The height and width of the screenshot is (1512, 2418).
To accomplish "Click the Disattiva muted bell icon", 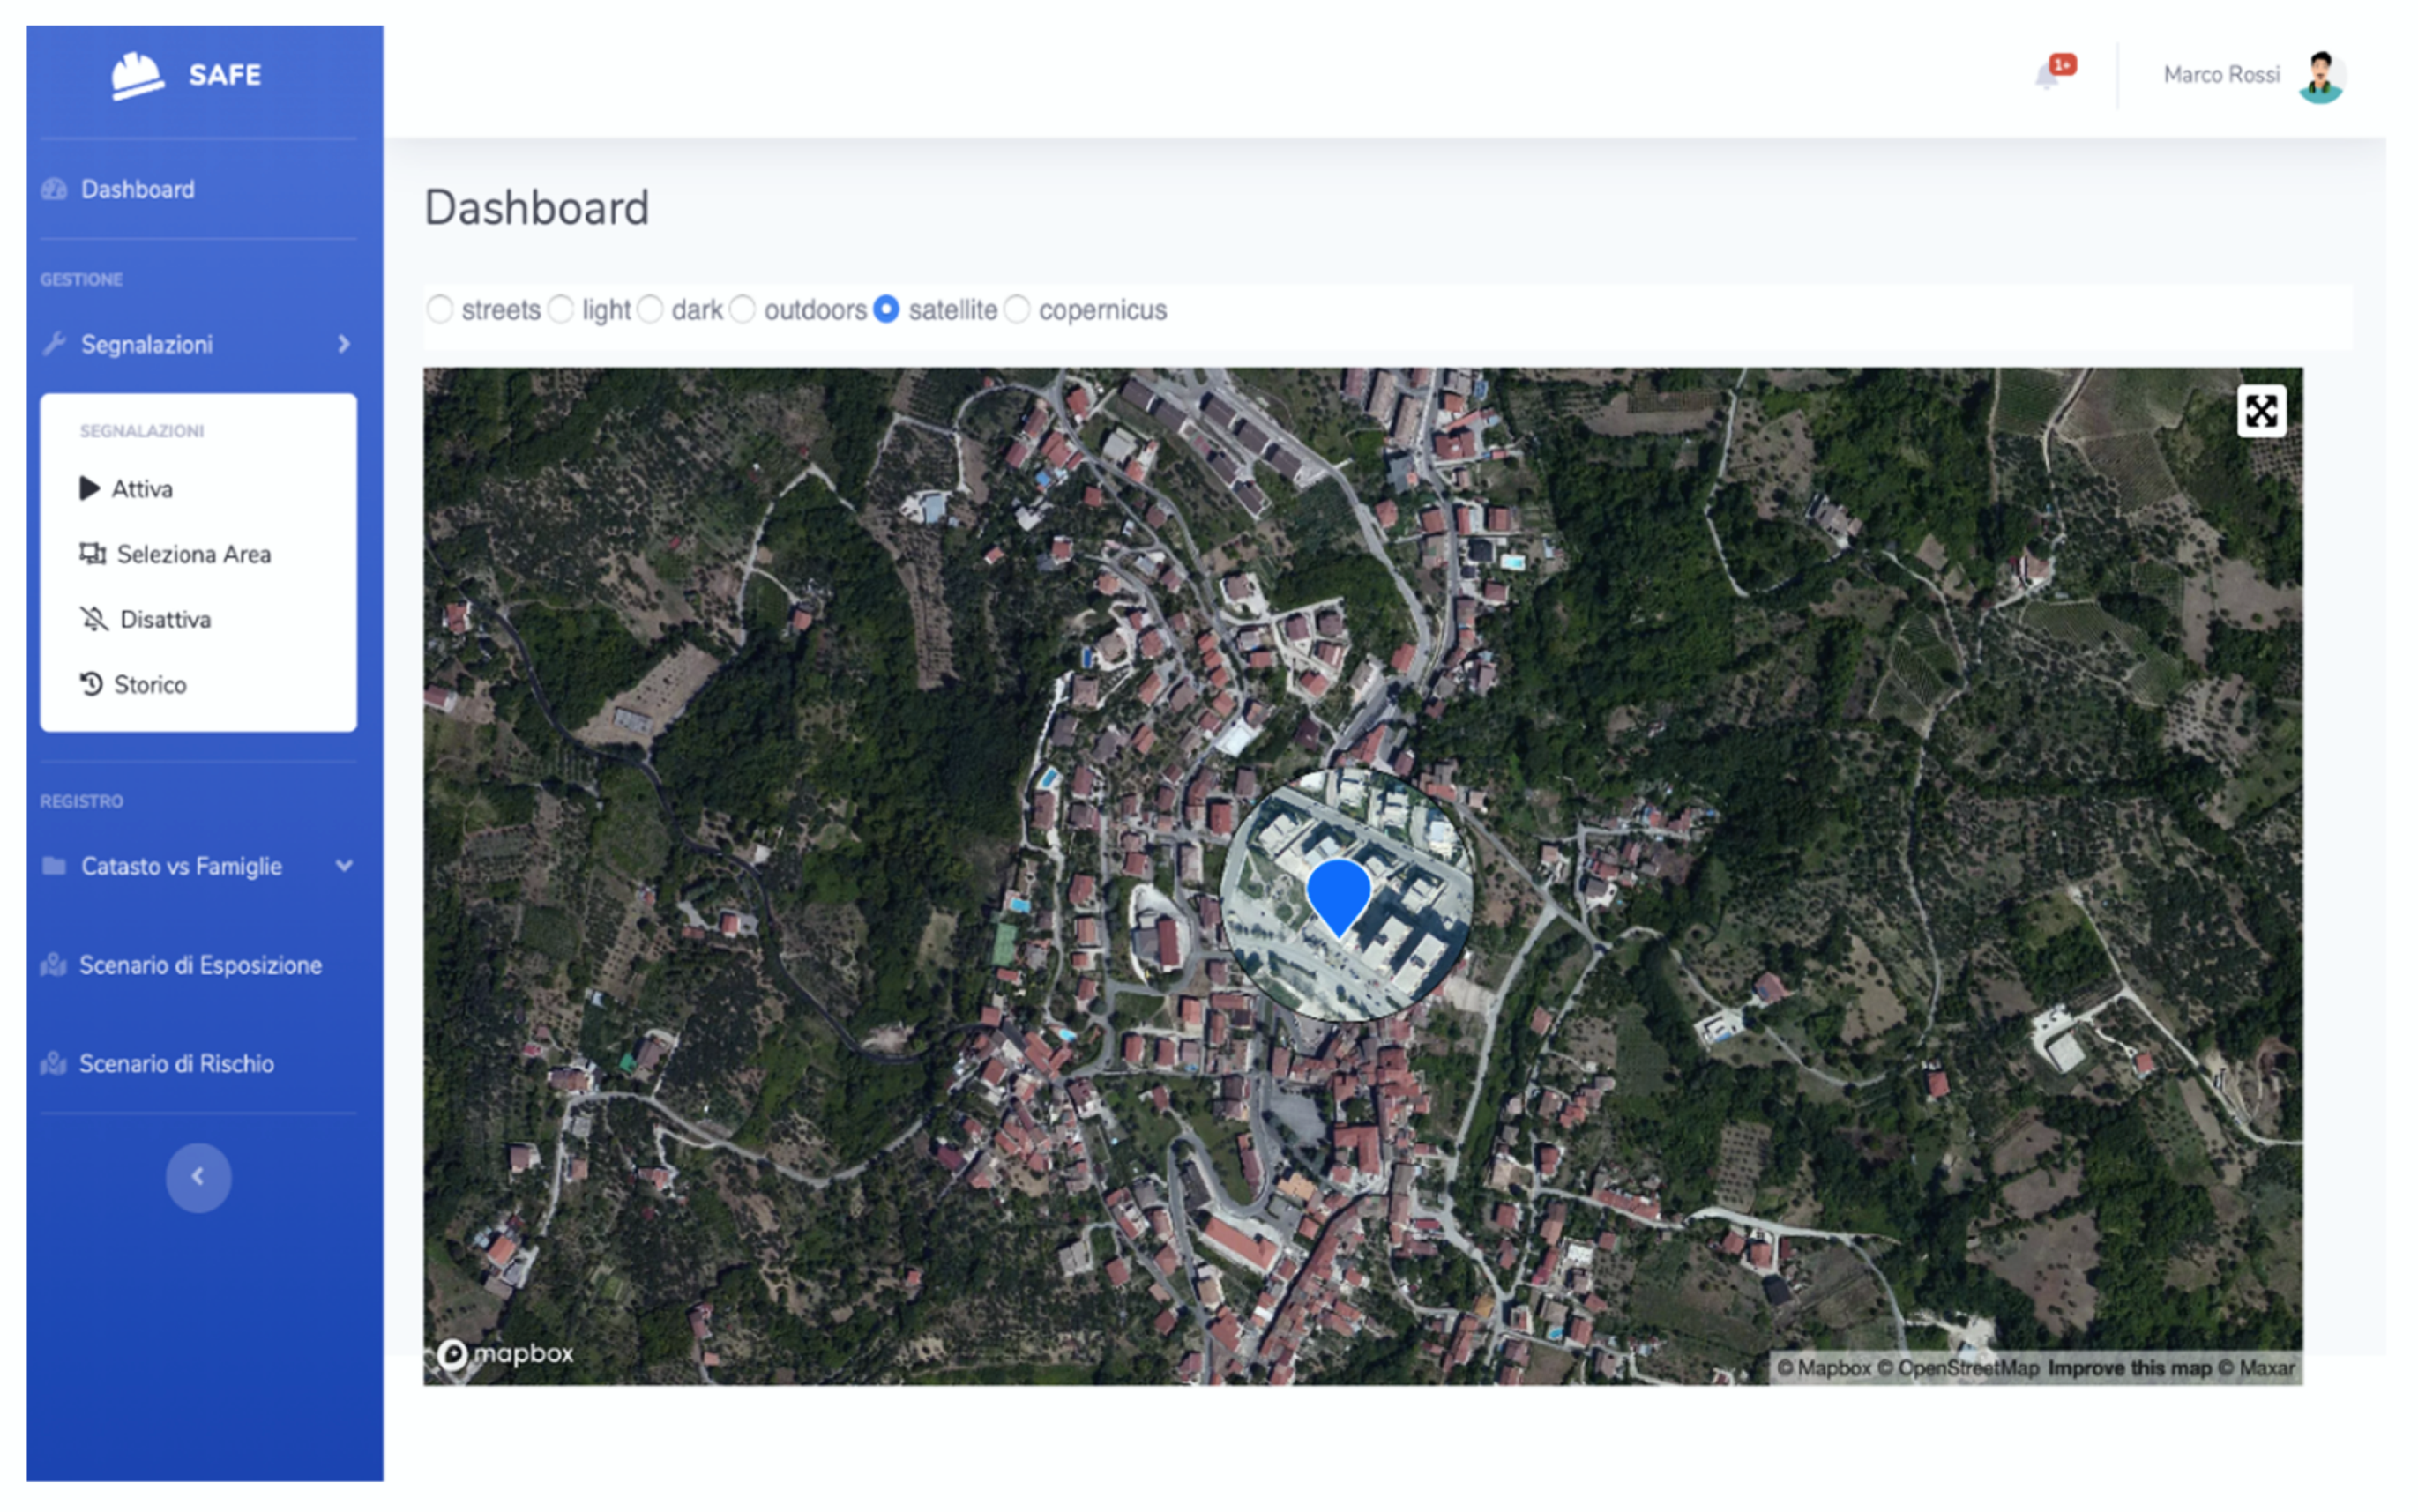I will click(x=94, y=620).
